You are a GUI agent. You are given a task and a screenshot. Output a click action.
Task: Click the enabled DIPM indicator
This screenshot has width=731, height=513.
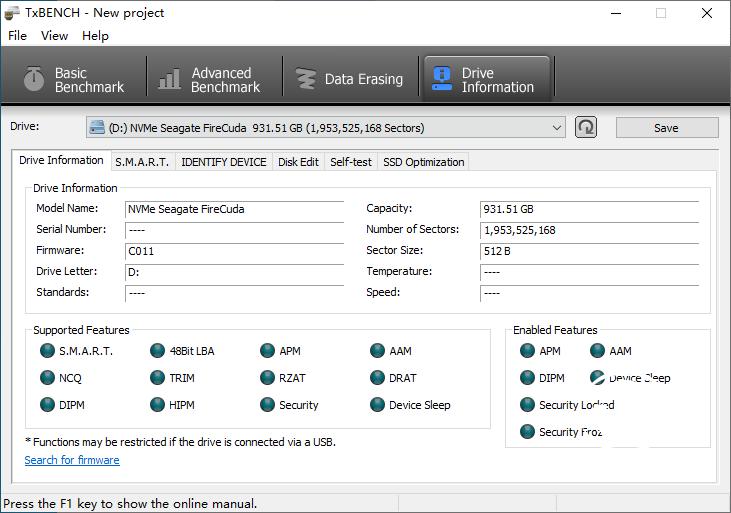527,378
